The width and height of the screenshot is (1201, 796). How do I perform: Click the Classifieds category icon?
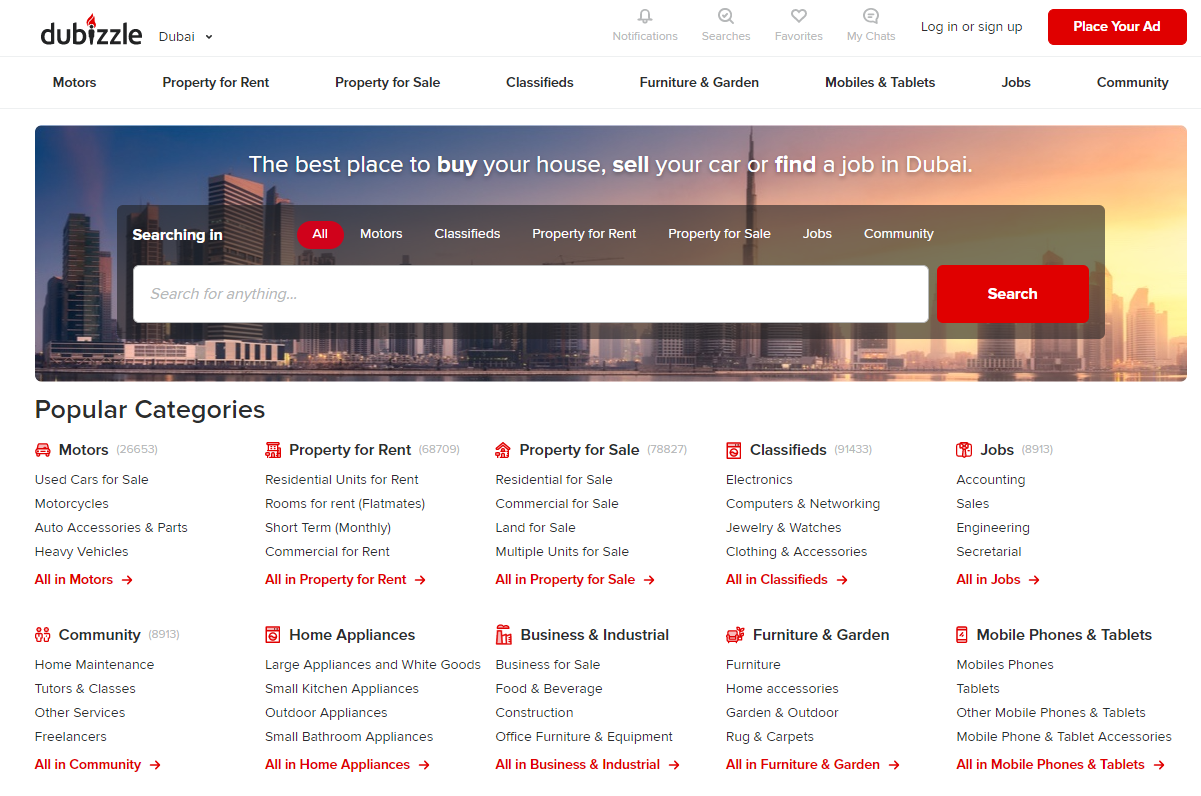coord(734,450)
